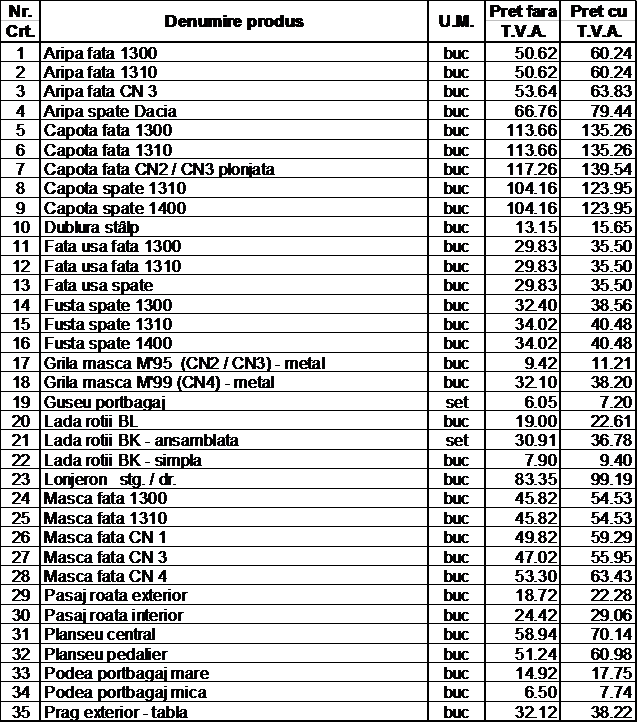637x722 pixels.
Task: Click the price value 117.26
Action: 532,169
